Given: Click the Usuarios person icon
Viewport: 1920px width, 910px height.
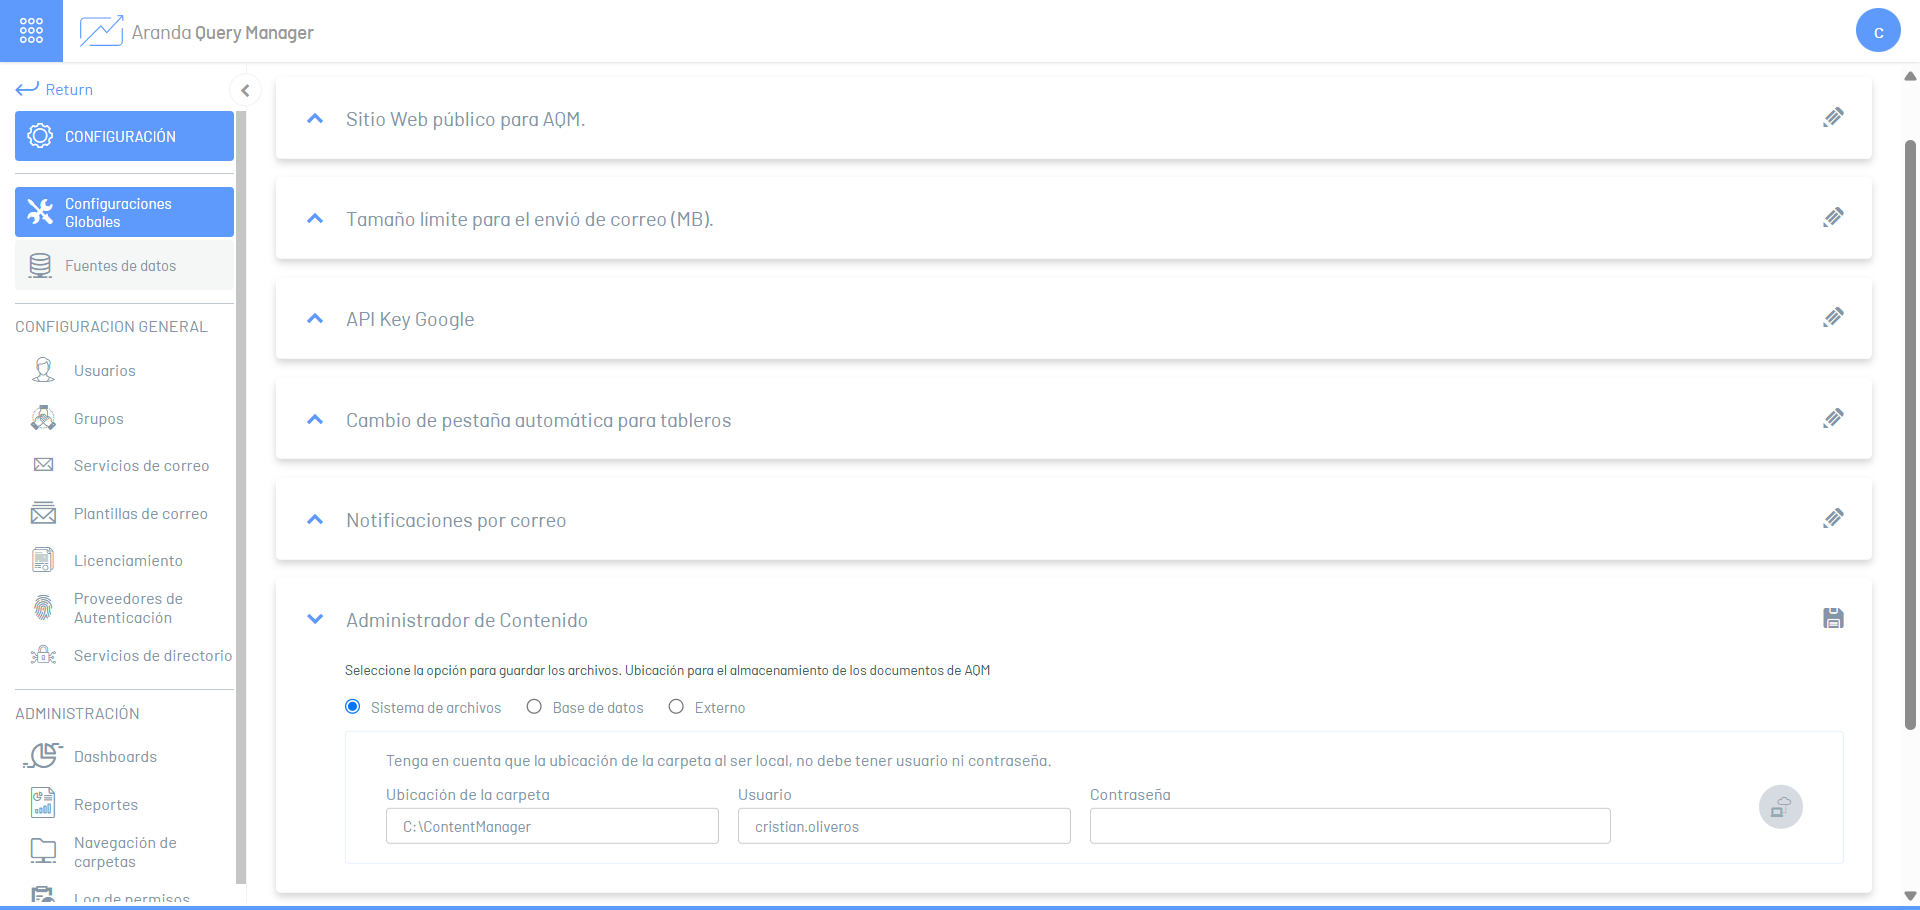Looking at the screenshot, I should click(43, 370).
